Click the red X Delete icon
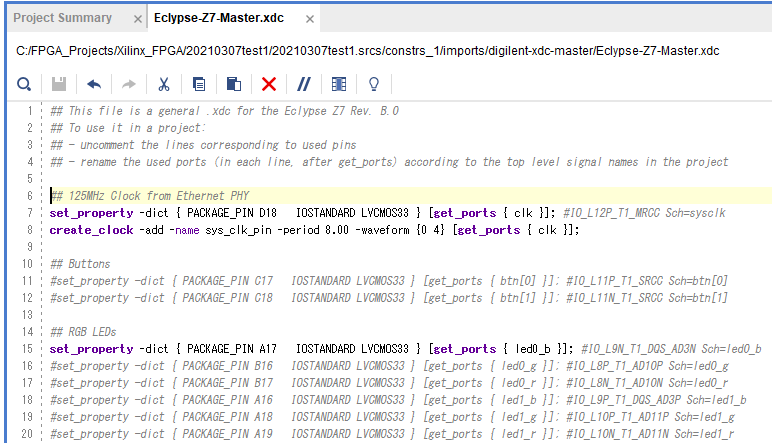The height and width of the screenshot is (443, 772). click(x=268, y=84)
